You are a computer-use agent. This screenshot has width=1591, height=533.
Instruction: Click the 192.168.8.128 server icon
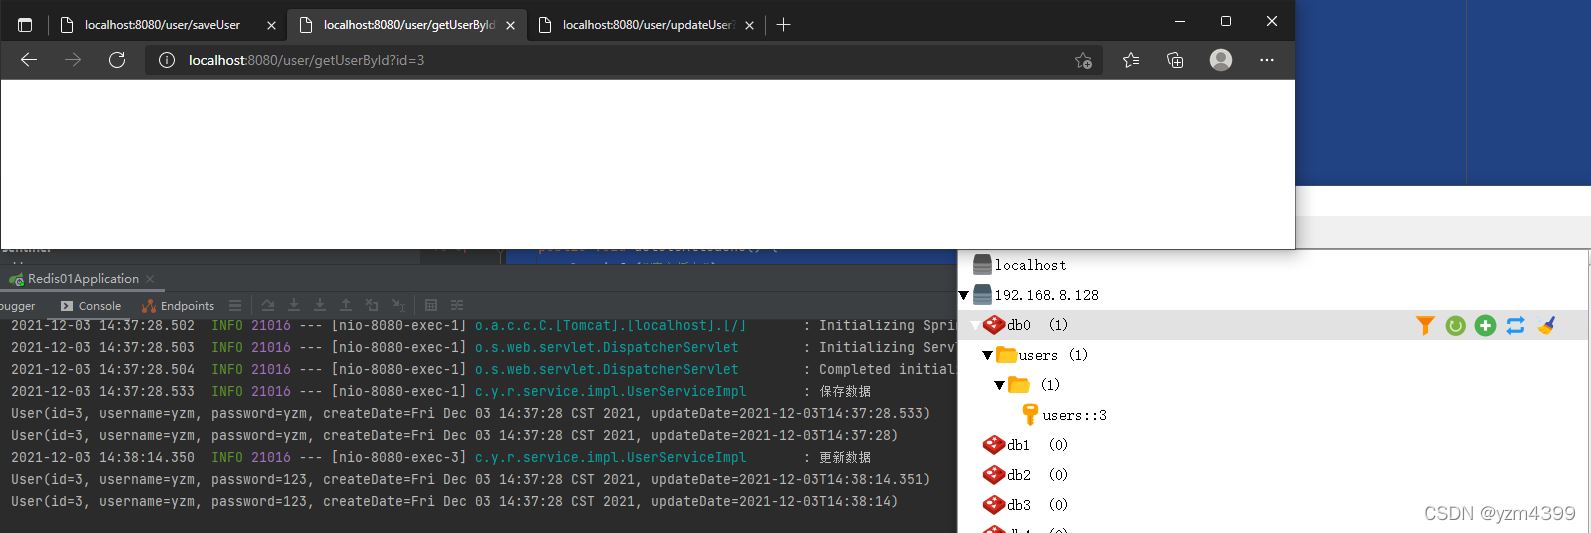(x=982, y=294)
